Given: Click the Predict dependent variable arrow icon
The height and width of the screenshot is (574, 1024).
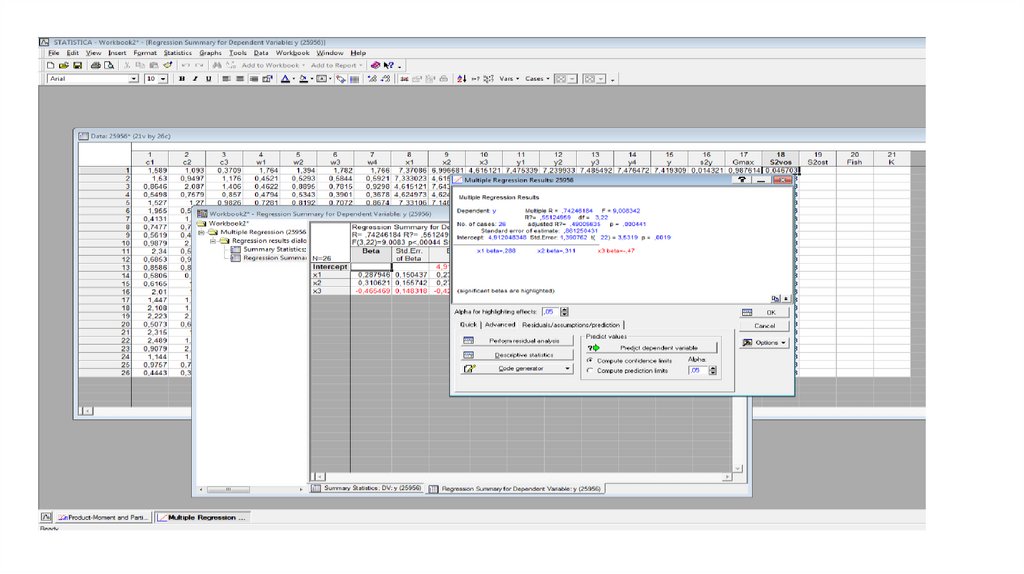Looking at the screenshot, I should [x=593, y=347].
